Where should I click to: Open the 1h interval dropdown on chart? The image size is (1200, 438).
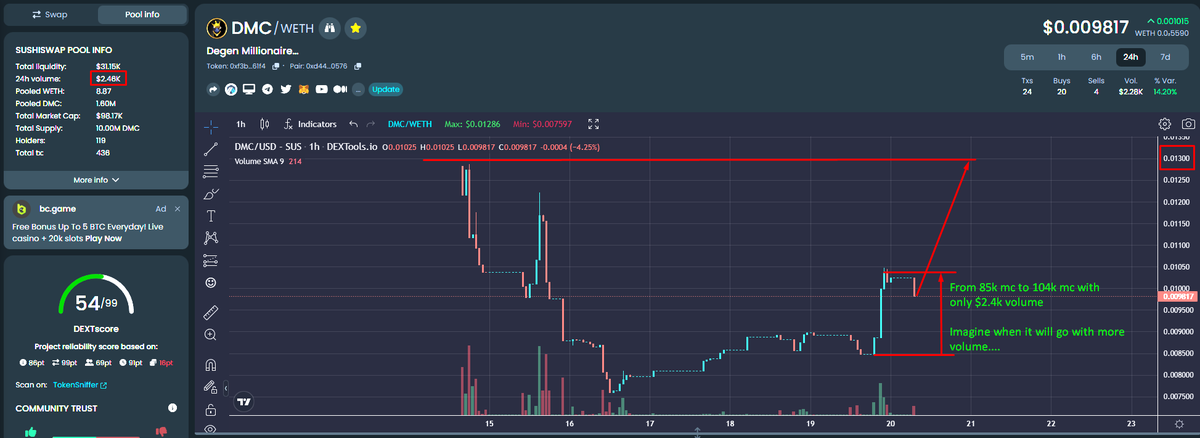[241, 124]
